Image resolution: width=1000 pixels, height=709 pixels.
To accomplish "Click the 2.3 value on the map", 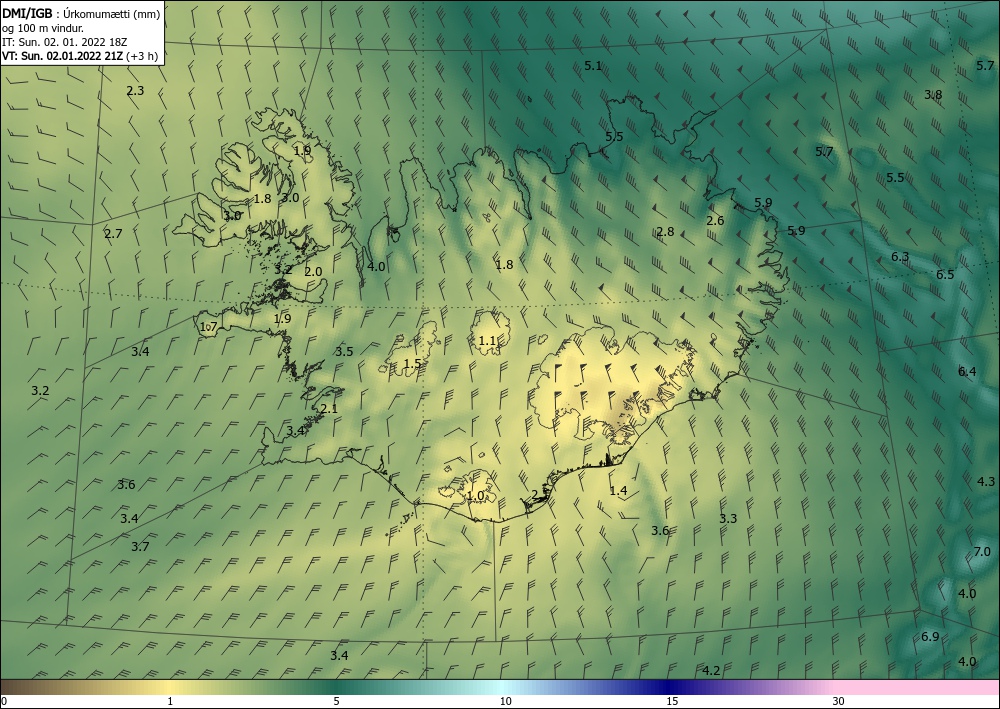I will click(135, 91).
